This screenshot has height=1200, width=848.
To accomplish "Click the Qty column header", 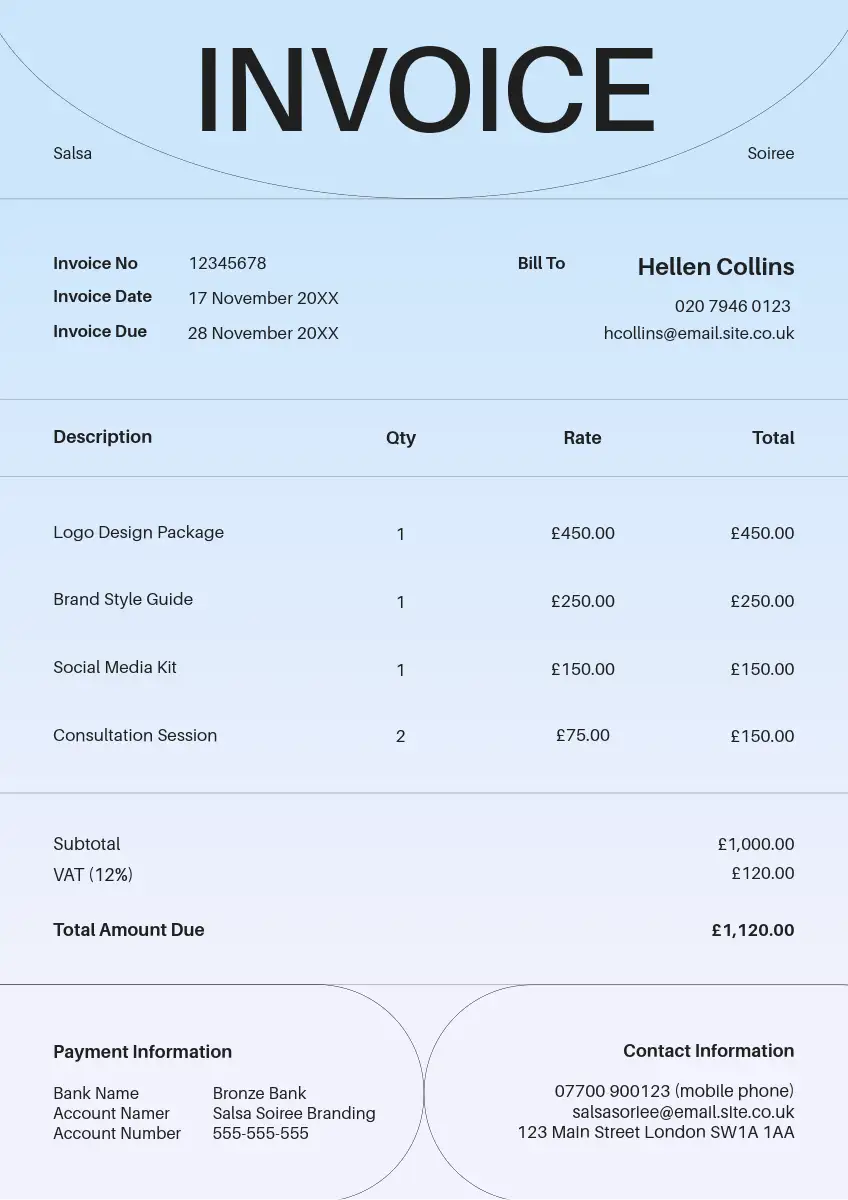I will 400,438.
